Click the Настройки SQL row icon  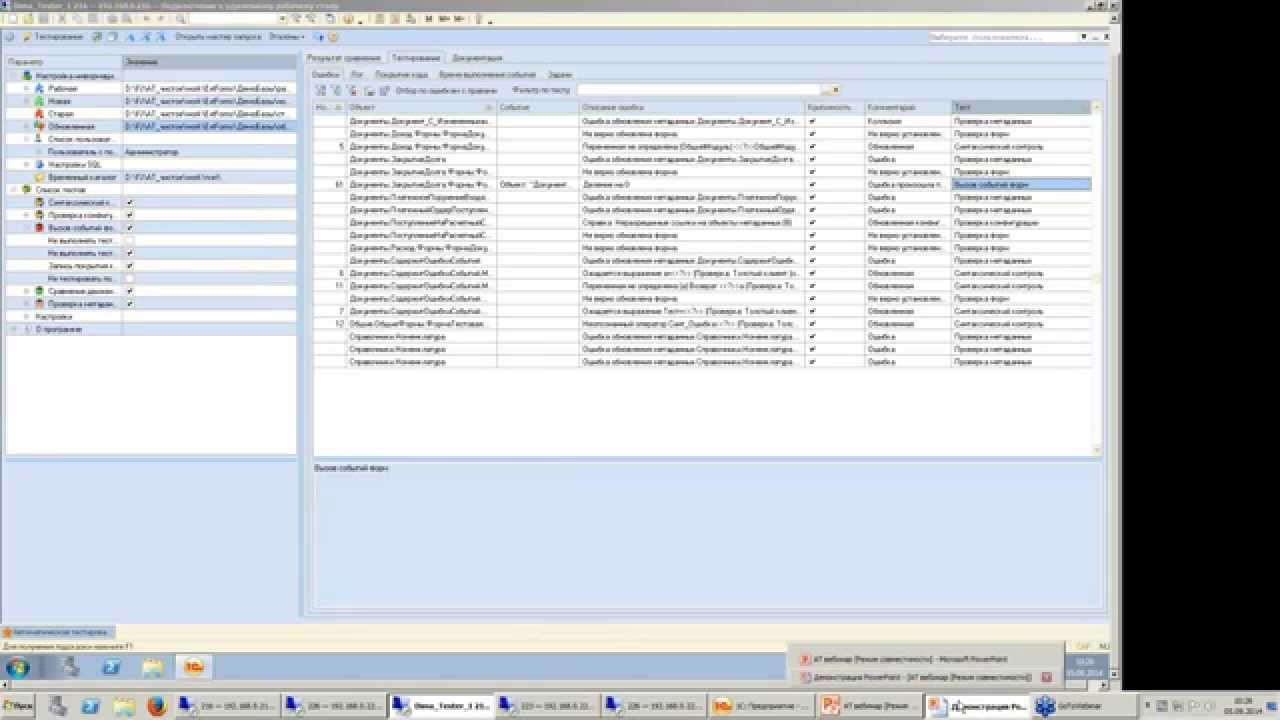(x=39, y=164)
